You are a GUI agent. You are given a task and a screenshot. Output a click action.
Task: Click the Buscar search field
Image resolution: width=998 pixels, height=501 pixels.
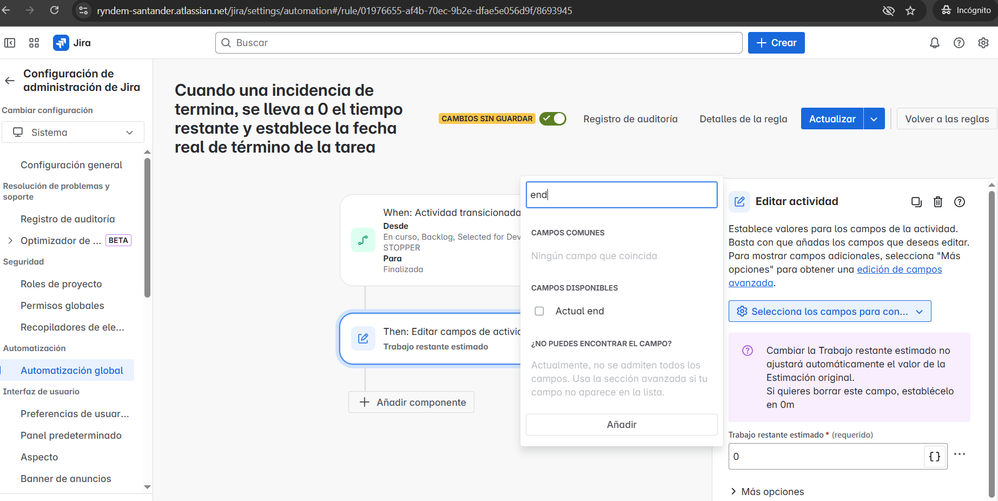coord(479,43)
